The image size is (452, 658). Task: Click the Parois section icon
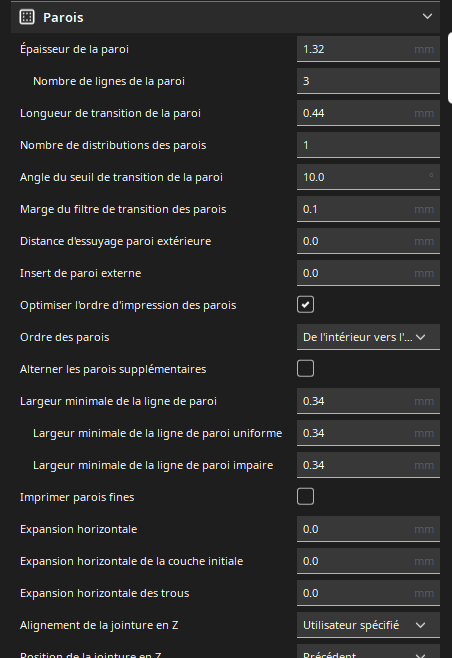click(x=27, y=17)
